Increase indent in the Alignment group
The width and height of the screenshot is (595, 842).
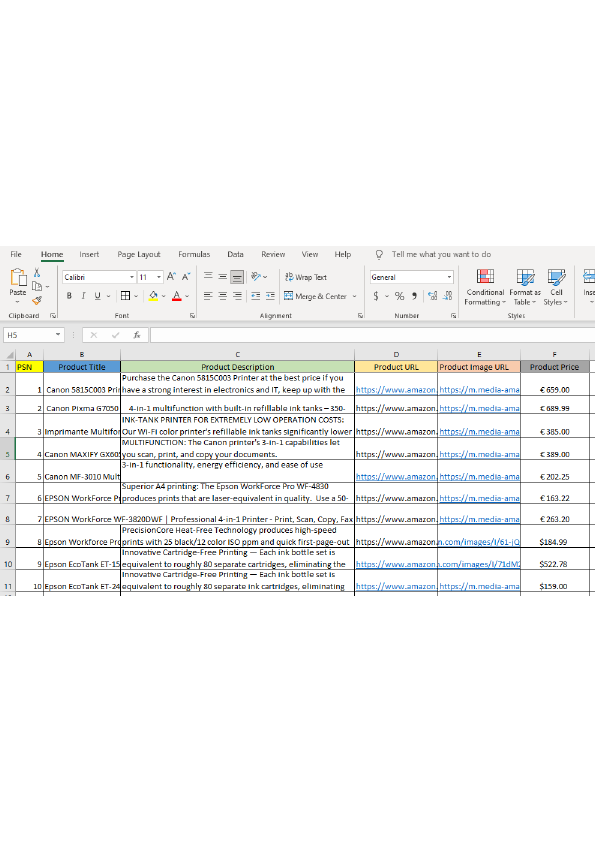tap(270, 296)
